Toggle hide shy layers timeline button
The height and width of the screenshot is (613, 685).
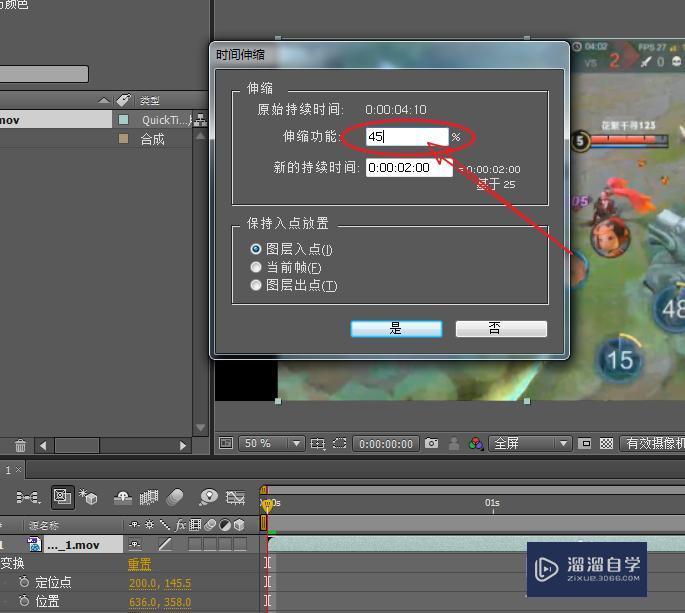point(123,497)
